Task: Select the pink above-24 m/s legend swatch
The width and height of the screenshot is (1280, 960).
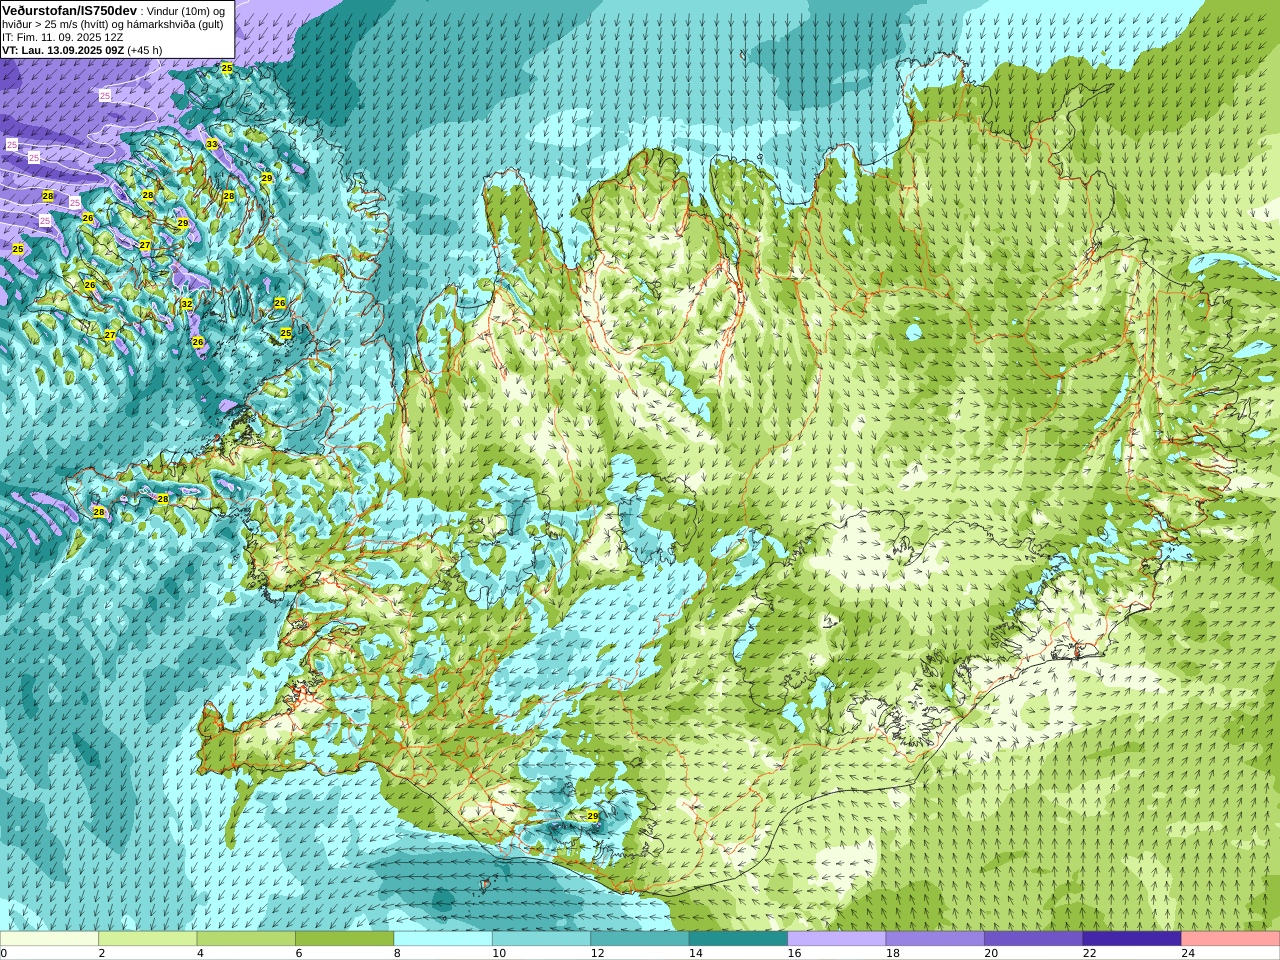Action: point(1231,939)
